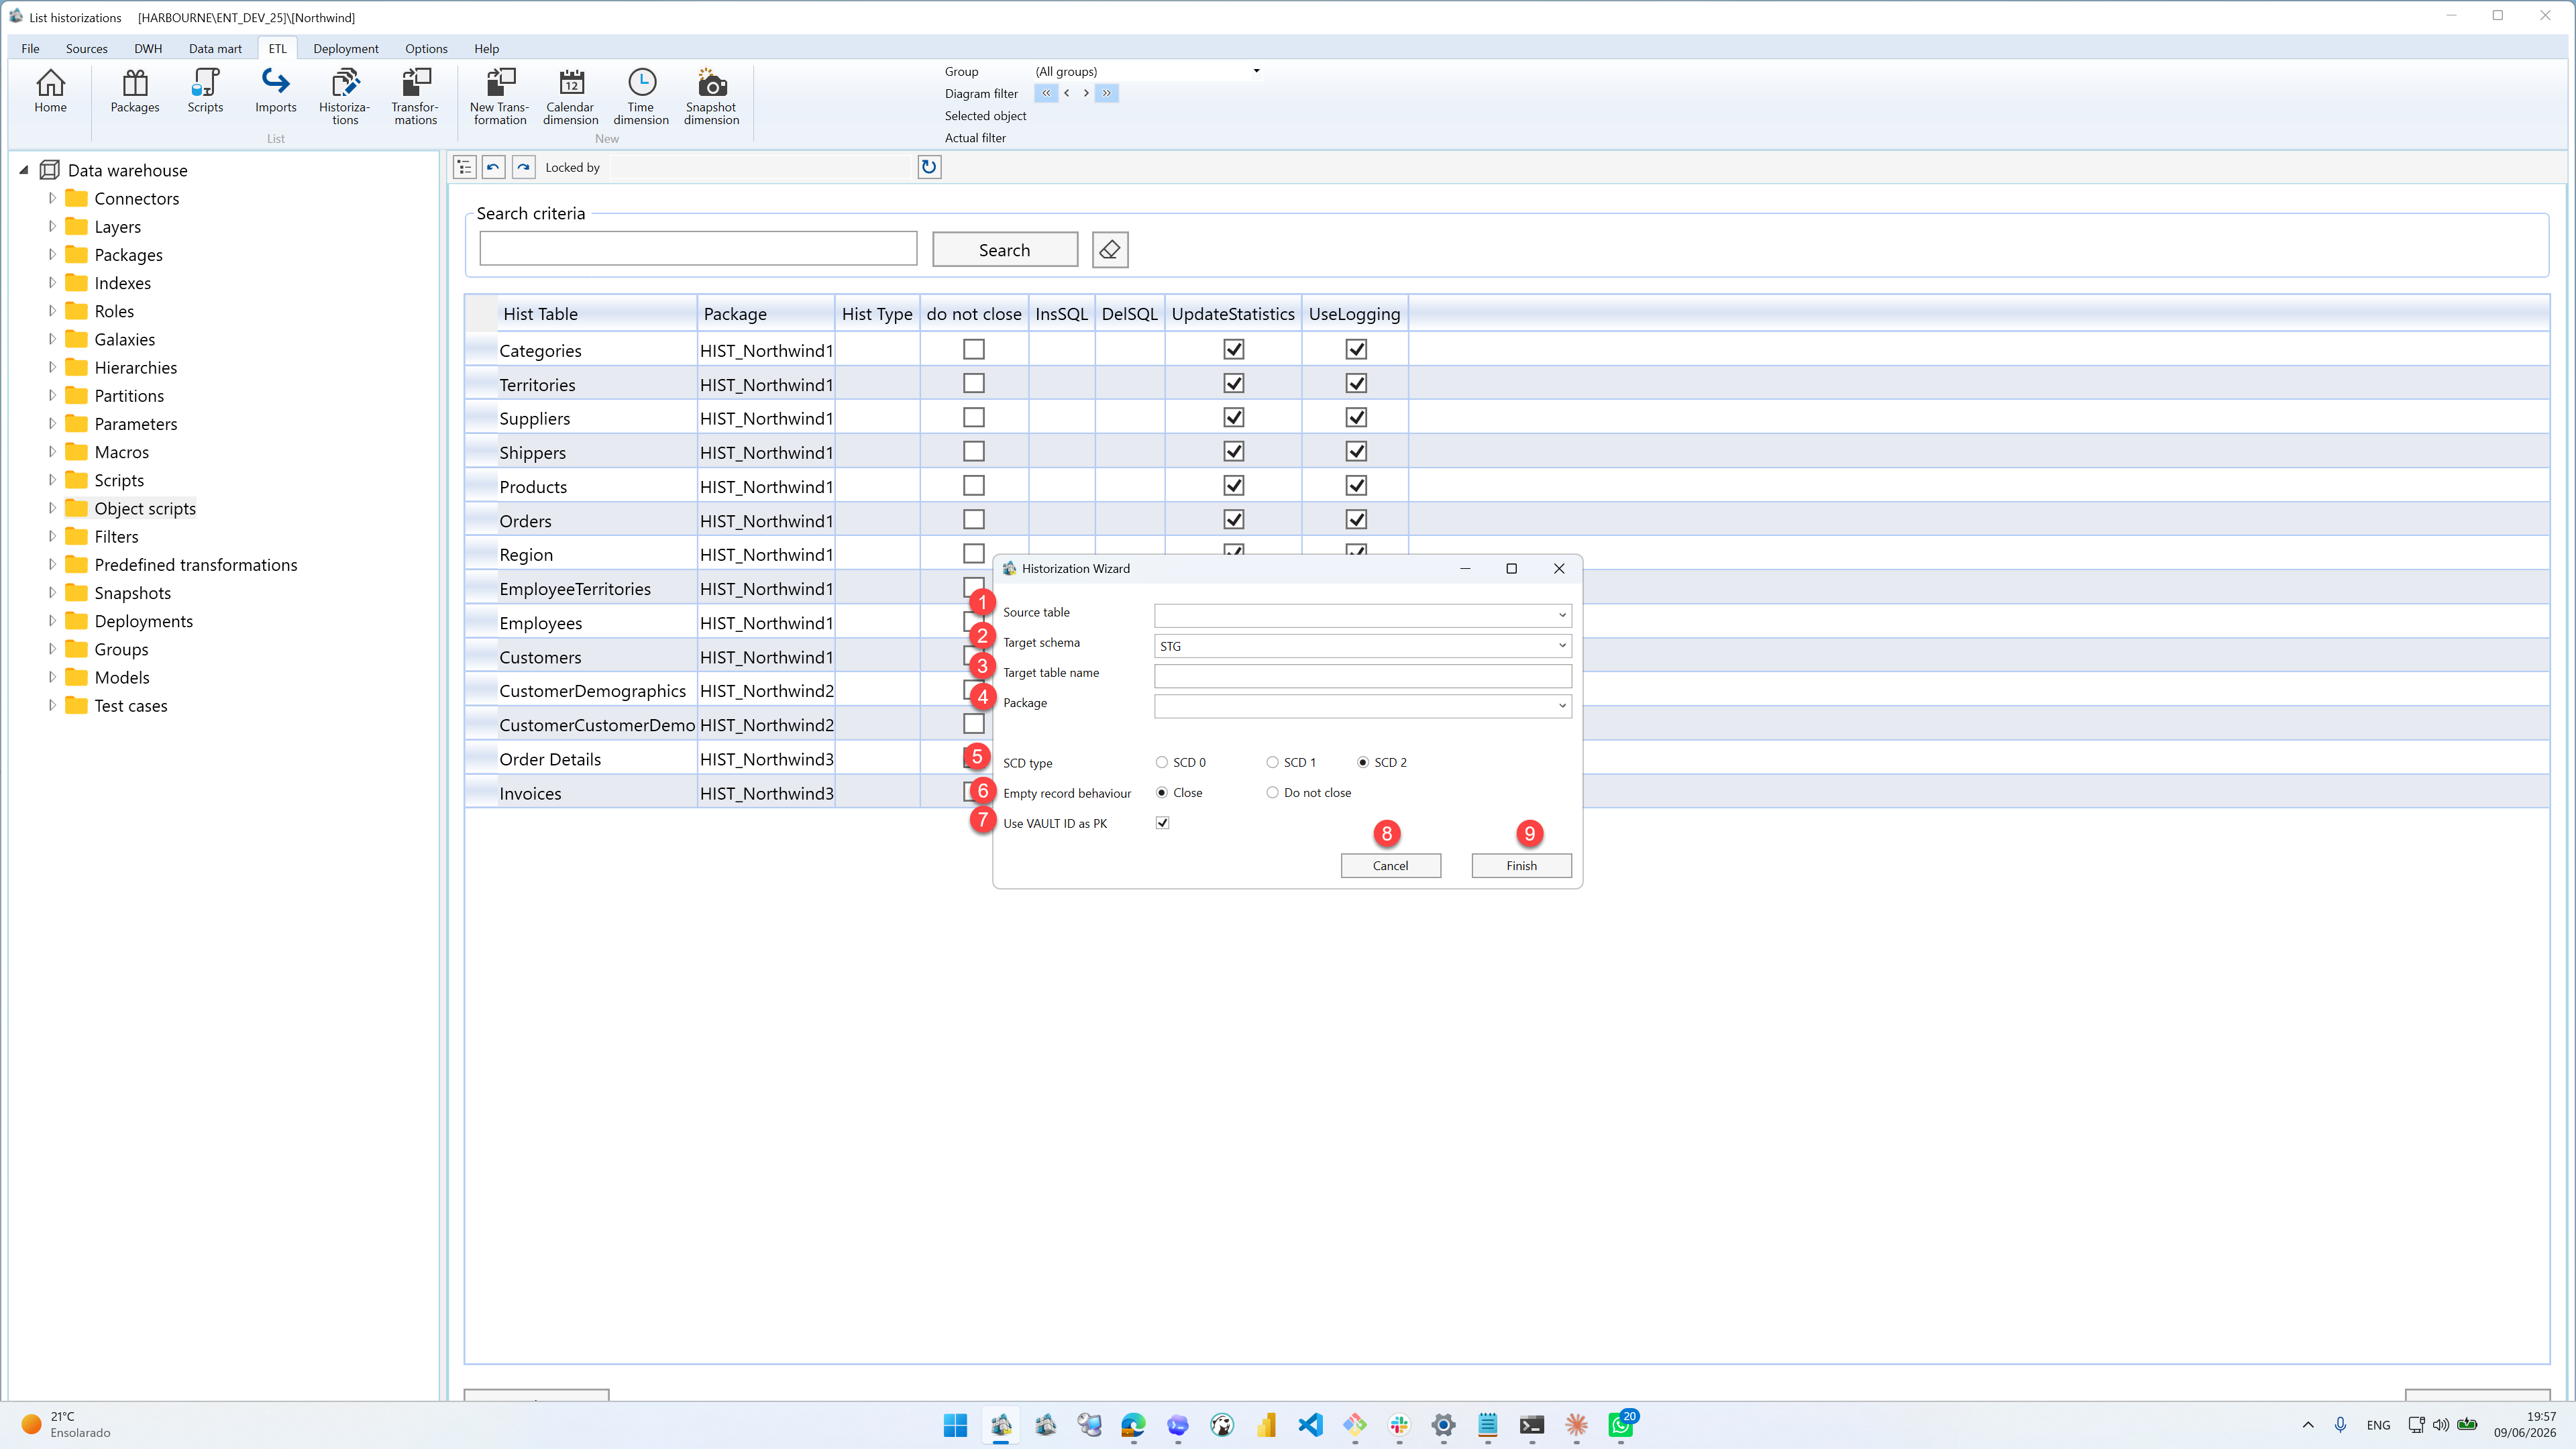The width and height of the screenshot is (2576, 1449).
Task: Open the Source table dropdown
Action: (1562, 615)
